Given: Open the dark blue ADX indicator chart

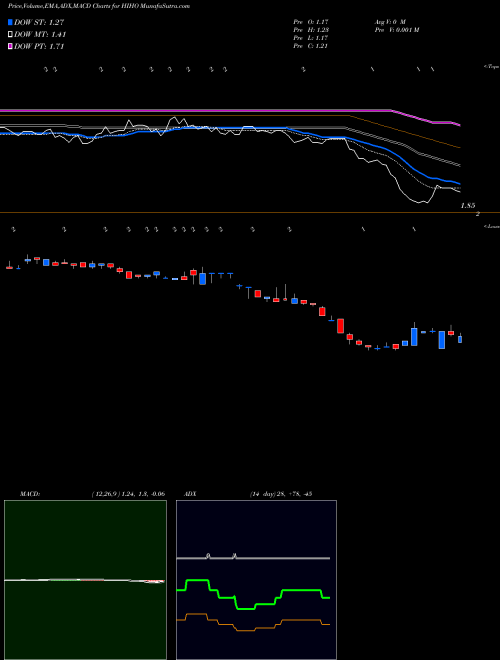Looking at the screenshot, I should [256, 580].
